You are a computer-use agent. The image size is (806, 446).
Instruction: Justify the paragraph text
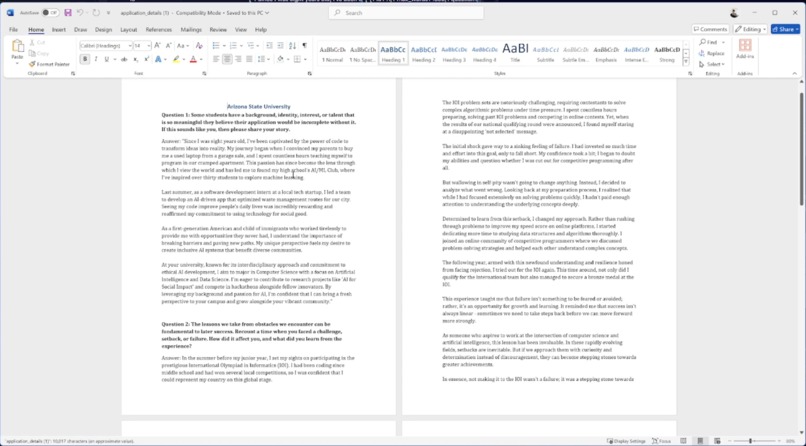pyautogui.click(x=249, y=60)
